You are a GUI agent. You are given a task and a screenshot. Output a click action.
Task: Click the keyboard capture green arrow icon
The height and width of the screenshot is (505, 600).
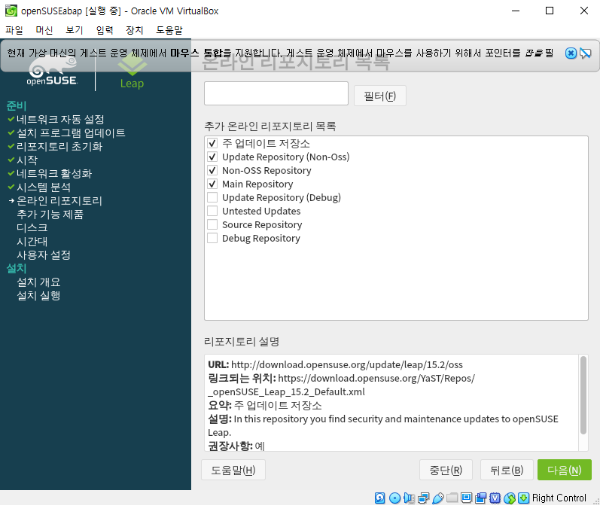coord(523,498)
